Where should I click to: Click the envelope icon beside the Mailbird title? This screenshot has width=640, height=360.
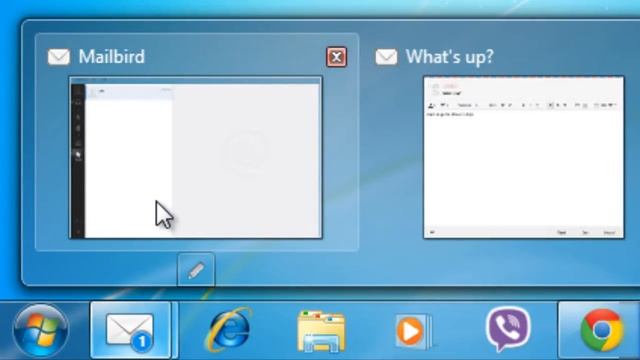59,57
